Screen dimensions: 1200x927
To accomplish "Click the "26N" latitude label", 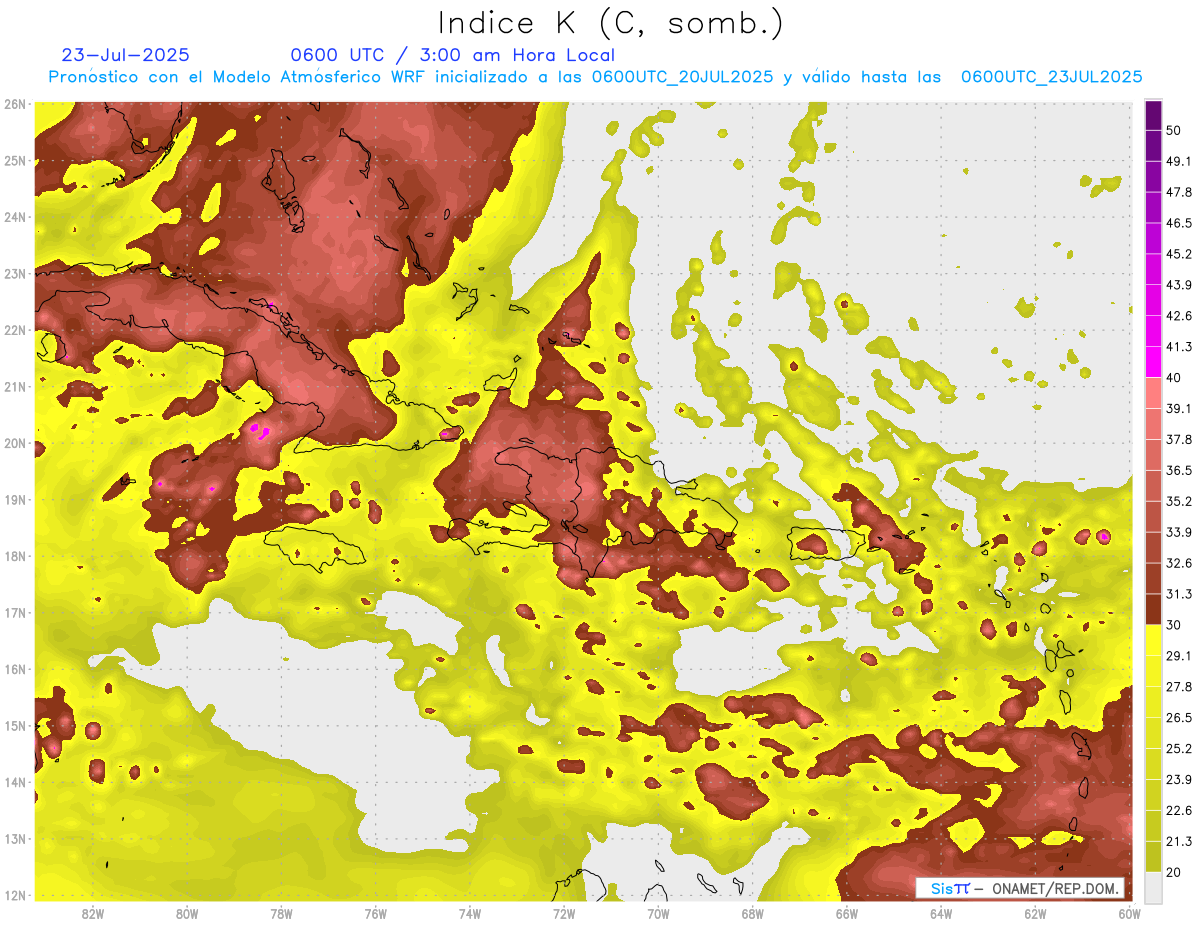I will click(14, 104).
